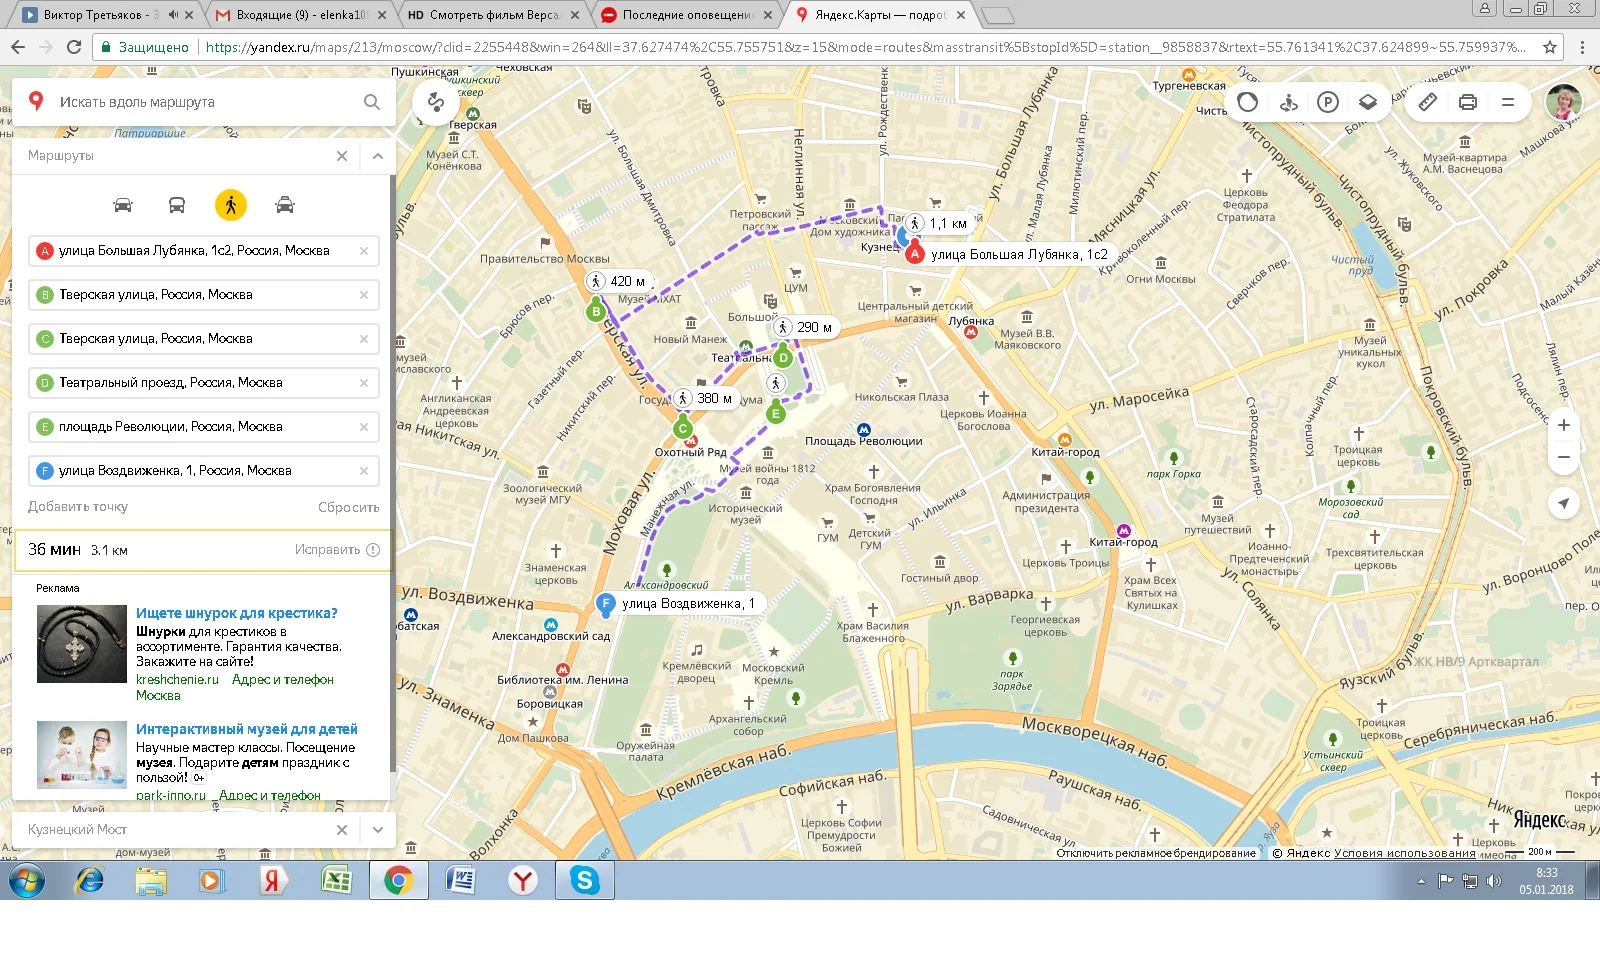Click the kreshchenie.ru link

coord(177,679)
